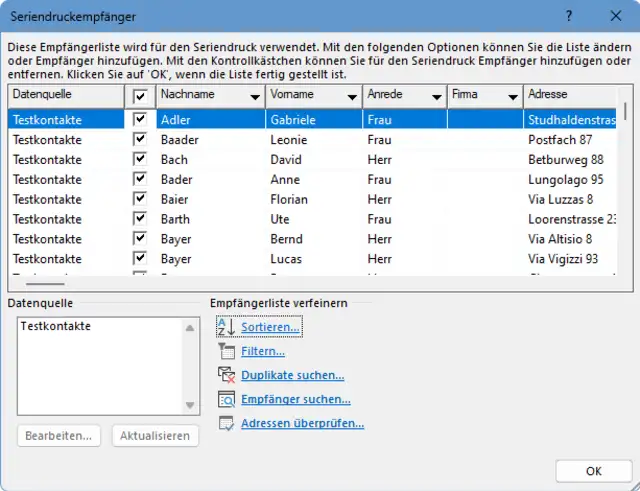The image size is (640, 491).
Task: Click the find recipient magnifier icon
Action: [x=226, y=399]
